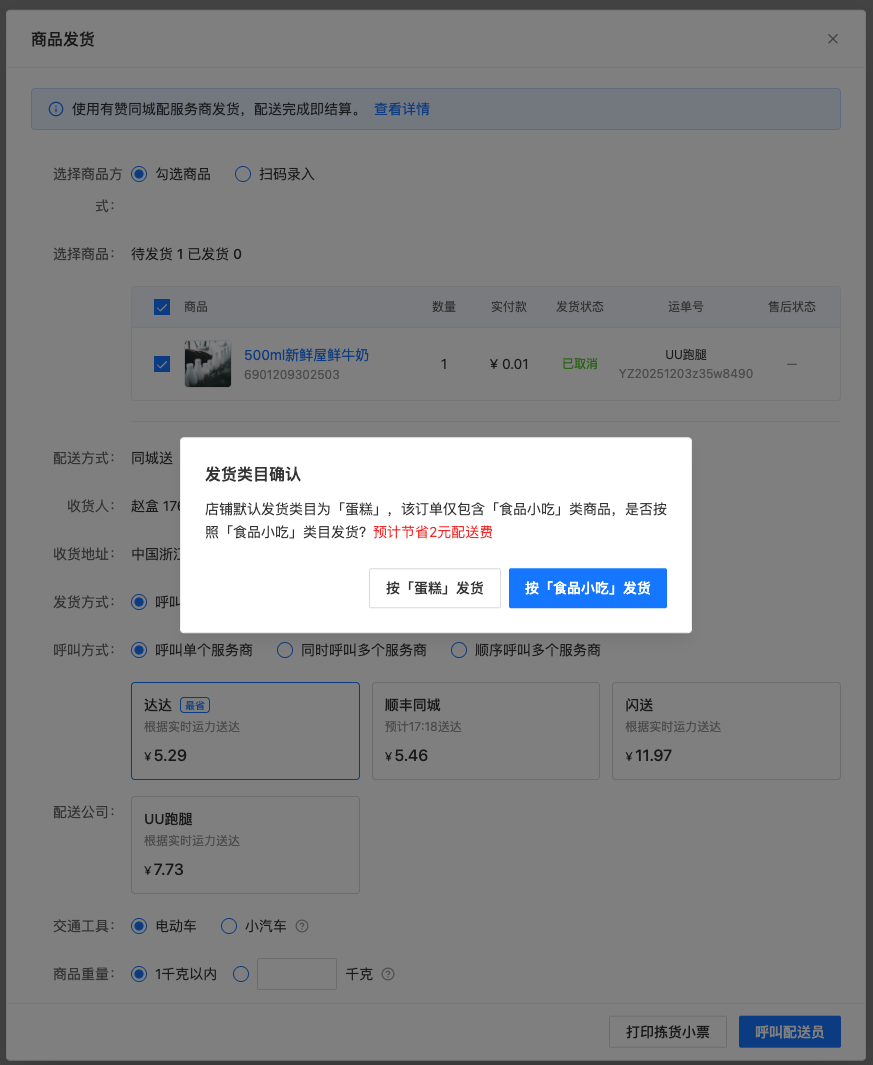Toggle the checkbox for 500ml新鲜屋鲜牛奶
The height and width of the screenshot is (1065, 873).
coord(162,364)
